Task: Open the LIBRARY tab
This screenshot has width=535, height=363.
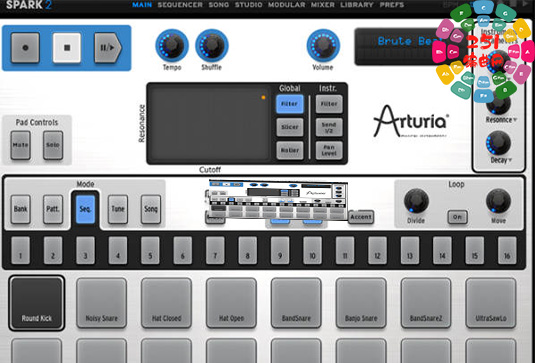Action: point(357,5)
